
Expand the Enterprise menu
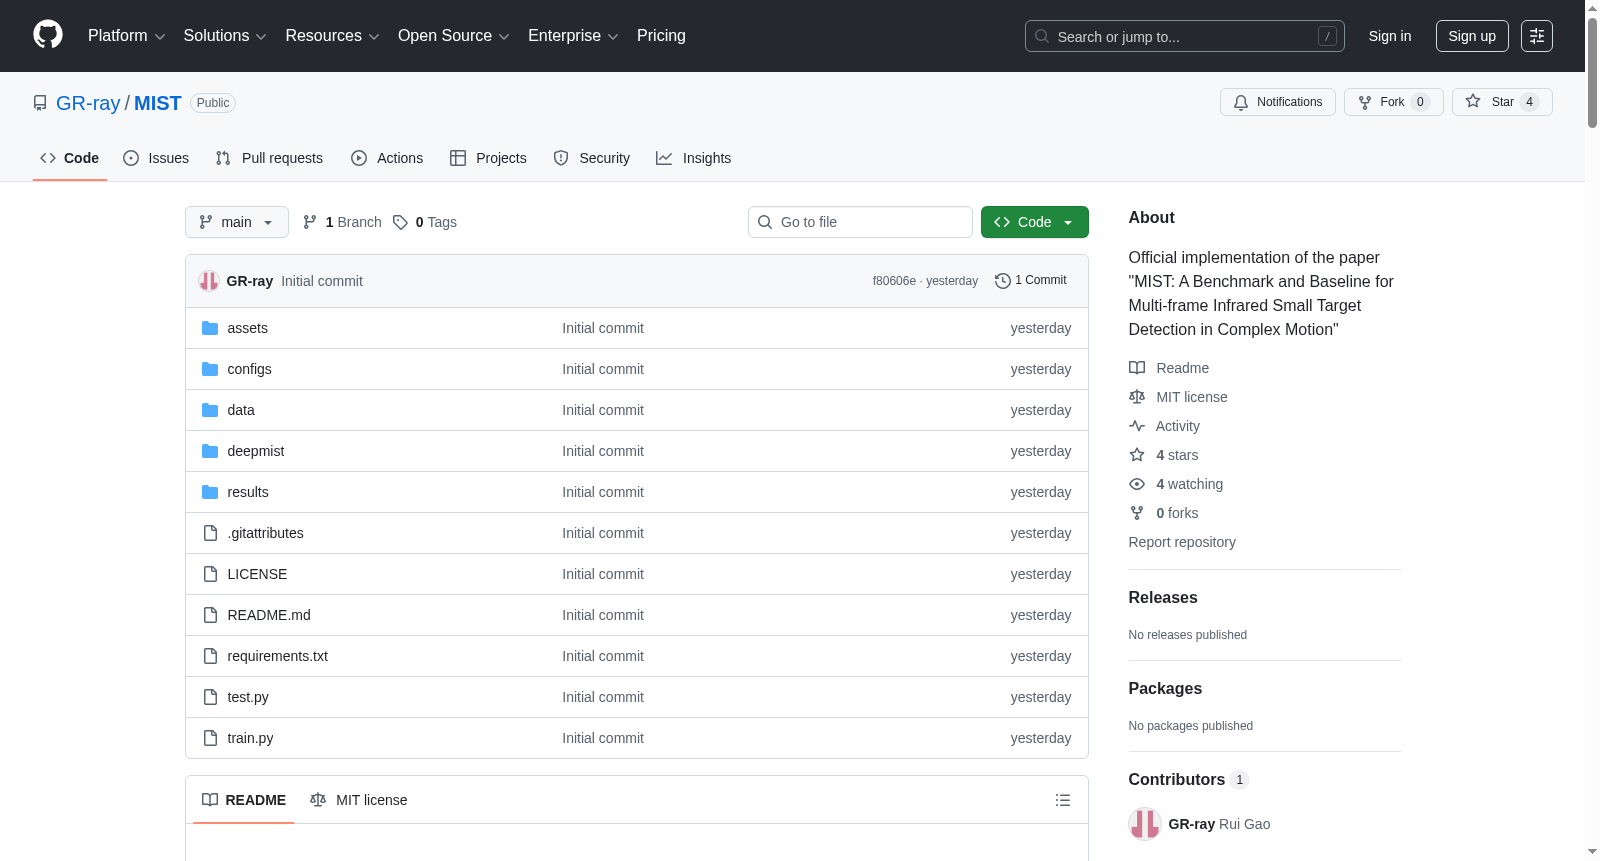(573, 36)
